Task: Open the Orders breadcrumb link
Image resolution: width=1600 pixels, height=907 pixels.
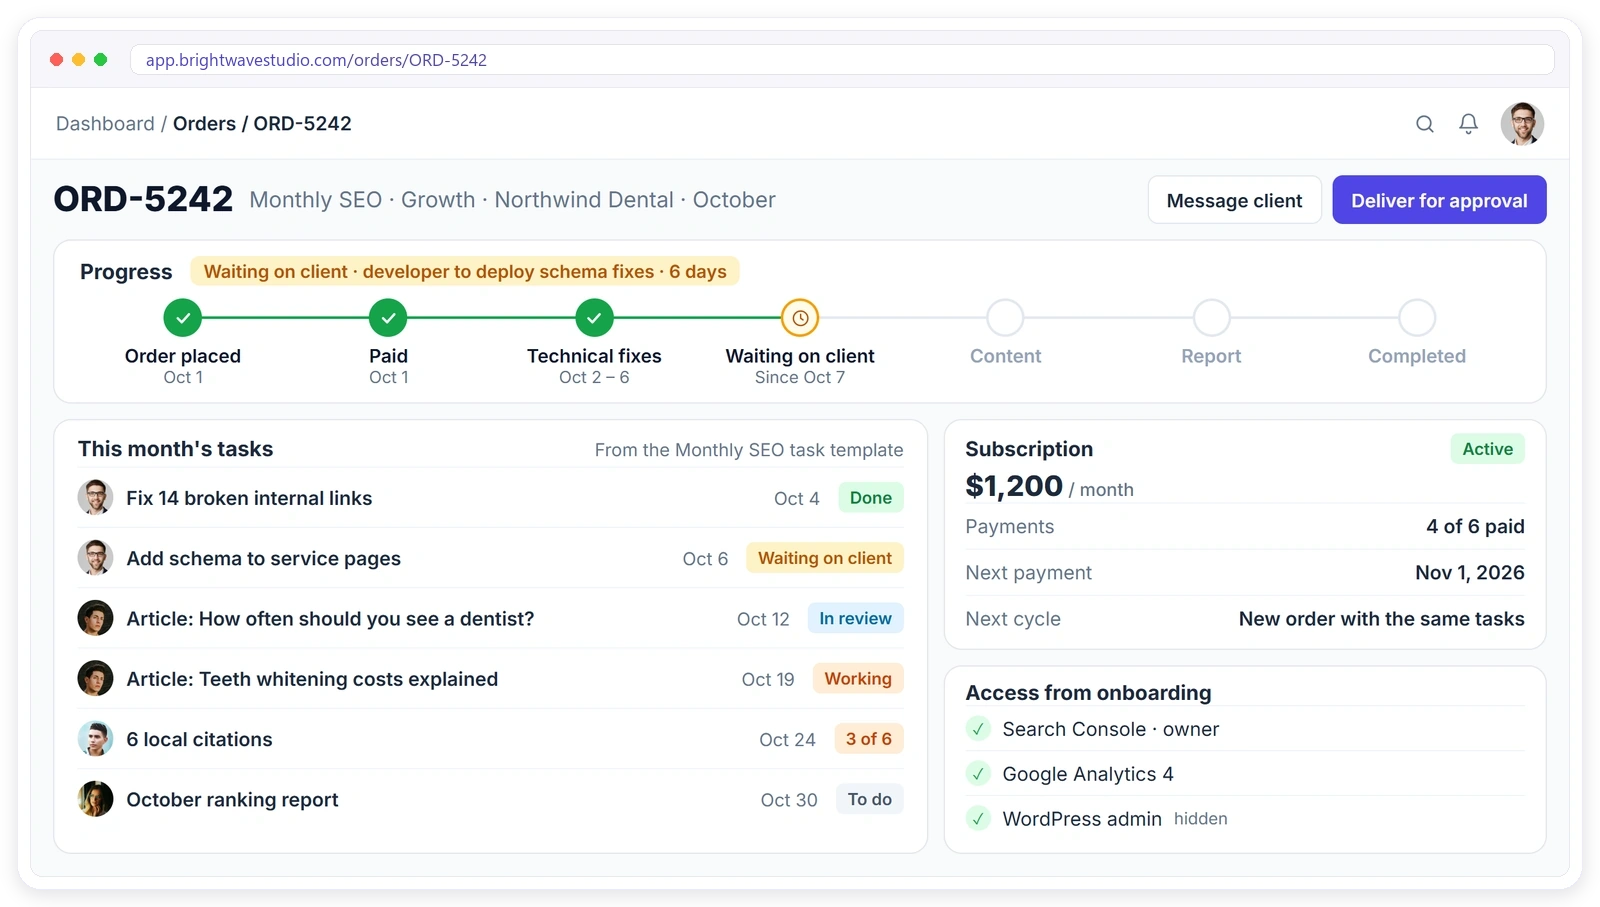Action: 204,124
